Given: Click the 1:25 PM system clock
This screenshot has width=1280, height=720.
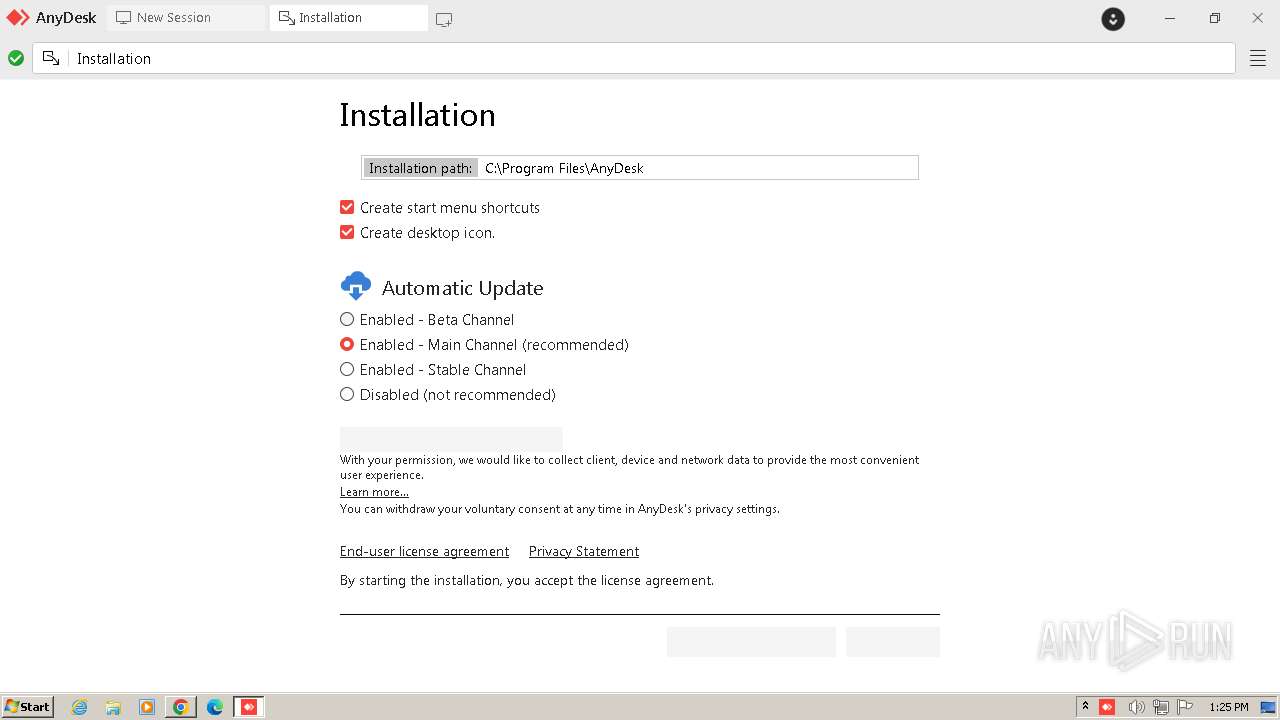Looking at the screenshot, I should [1229, 707].
